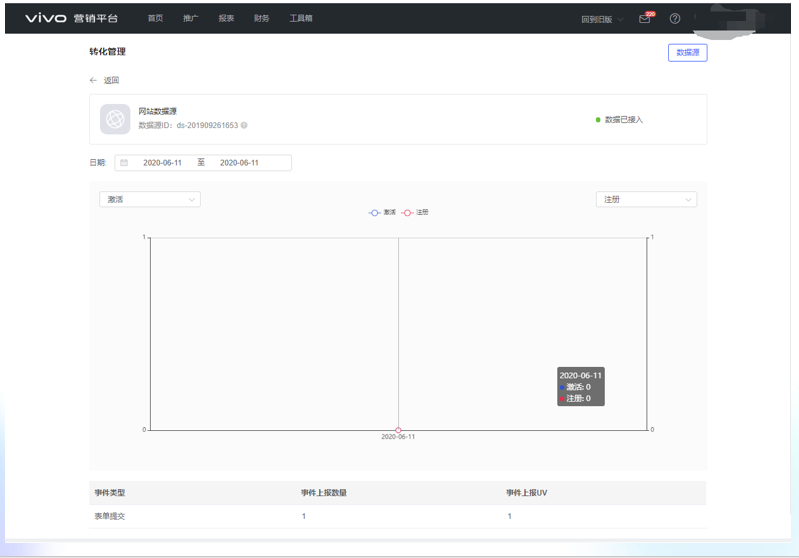
Task: Open the 财务 menu
Action: coord(261,18)
